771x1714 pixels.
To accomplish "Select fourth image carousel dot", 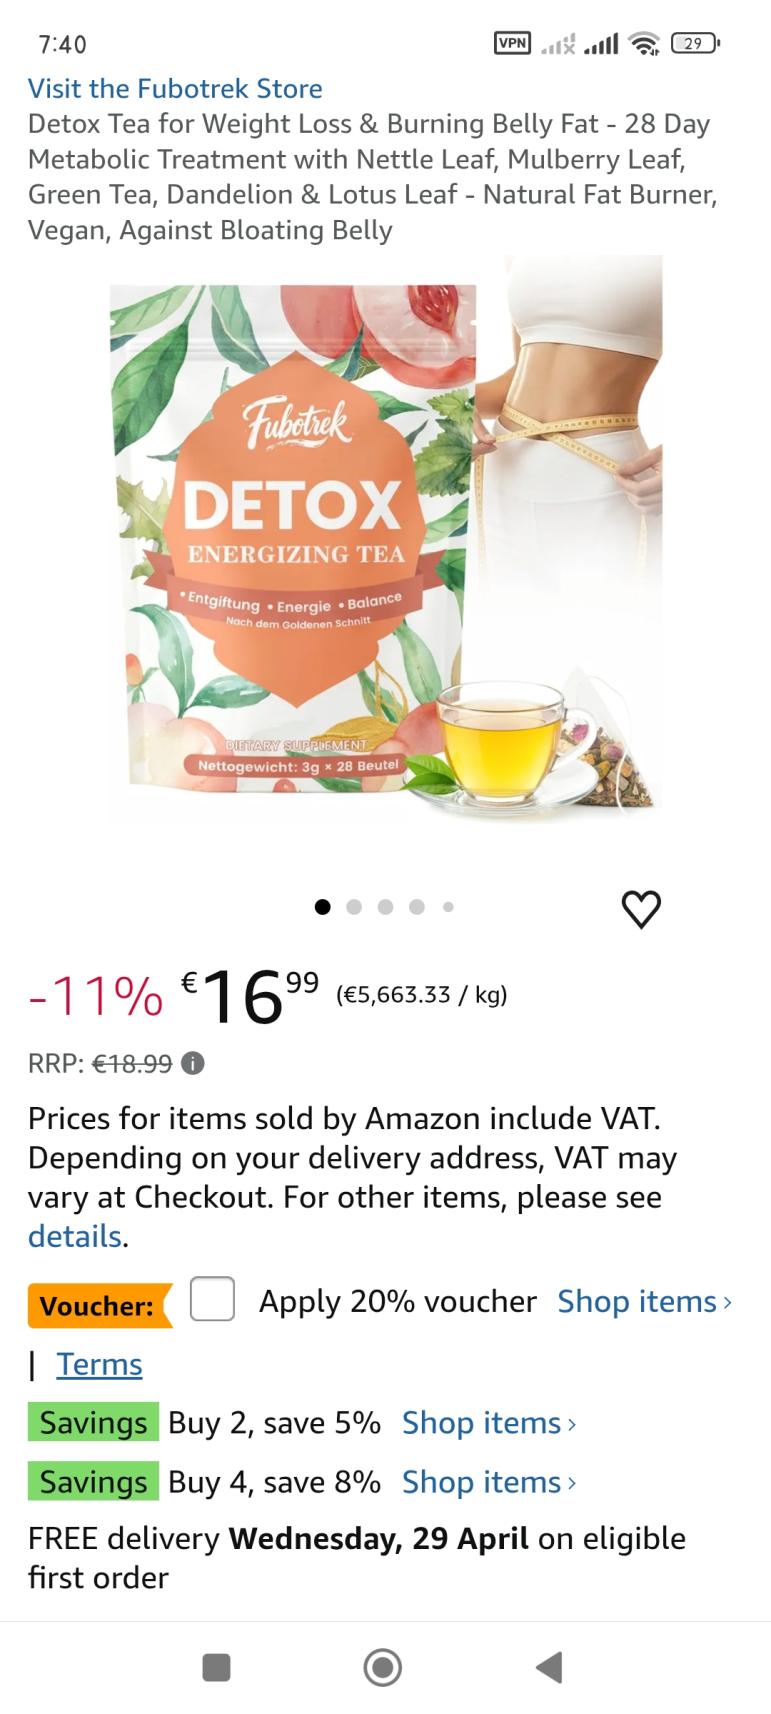I will pyautogui.click(x=417, y=907).
